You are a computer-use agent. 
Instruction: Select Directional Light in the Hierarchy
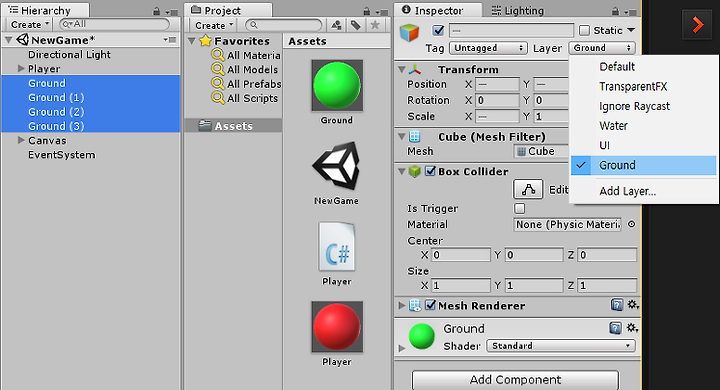click(90, 54)
